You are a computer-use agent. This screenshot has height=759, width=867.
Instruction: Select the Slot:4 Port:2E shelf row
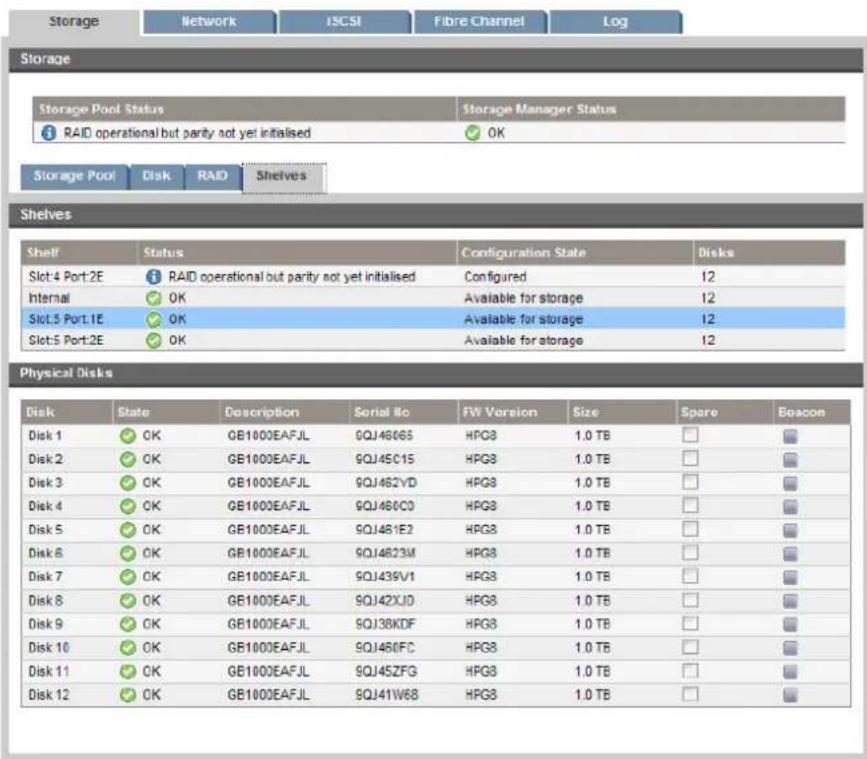[433, 276]
